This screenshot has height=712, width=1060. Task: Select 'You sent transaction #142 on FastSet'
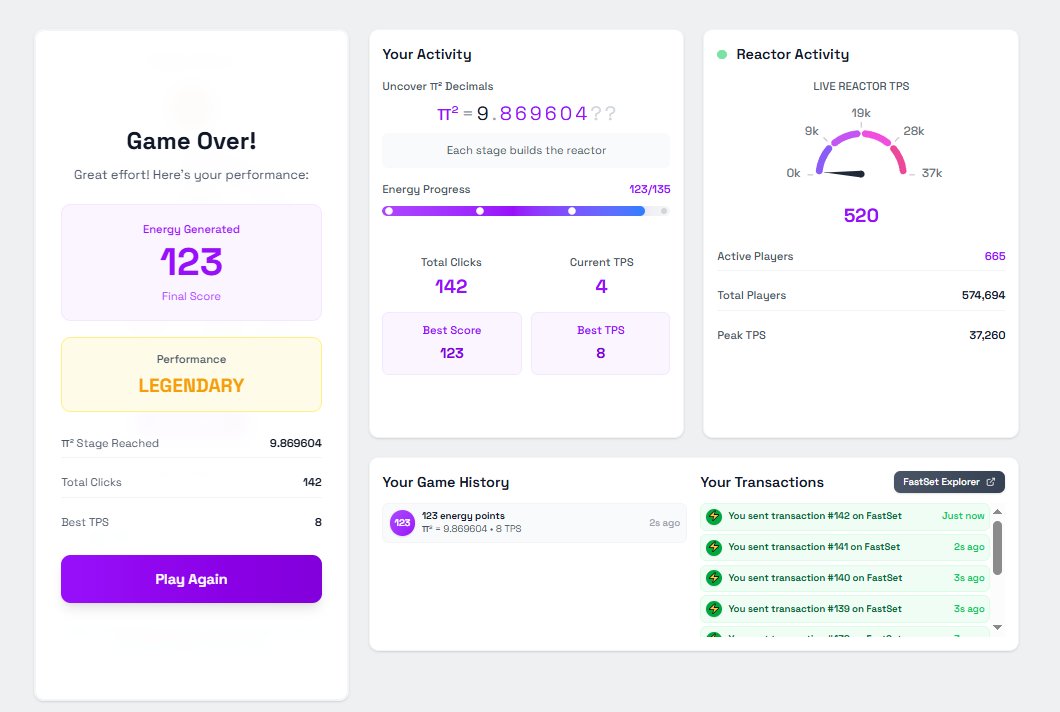point(845,516)
